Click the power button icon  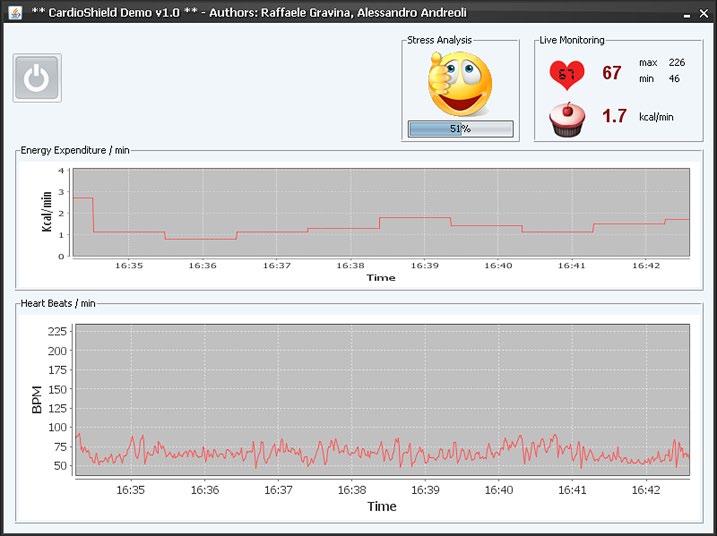37,78
